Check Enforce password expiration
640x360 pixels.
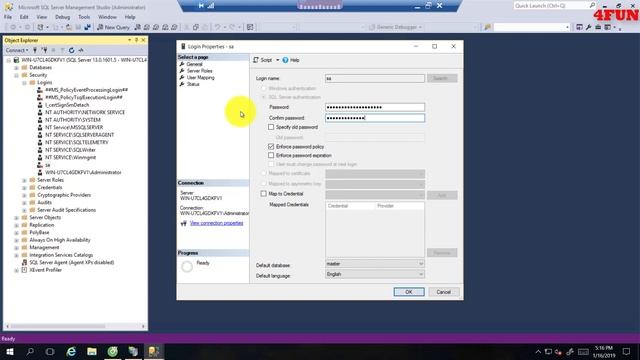(x=271, y=155)
